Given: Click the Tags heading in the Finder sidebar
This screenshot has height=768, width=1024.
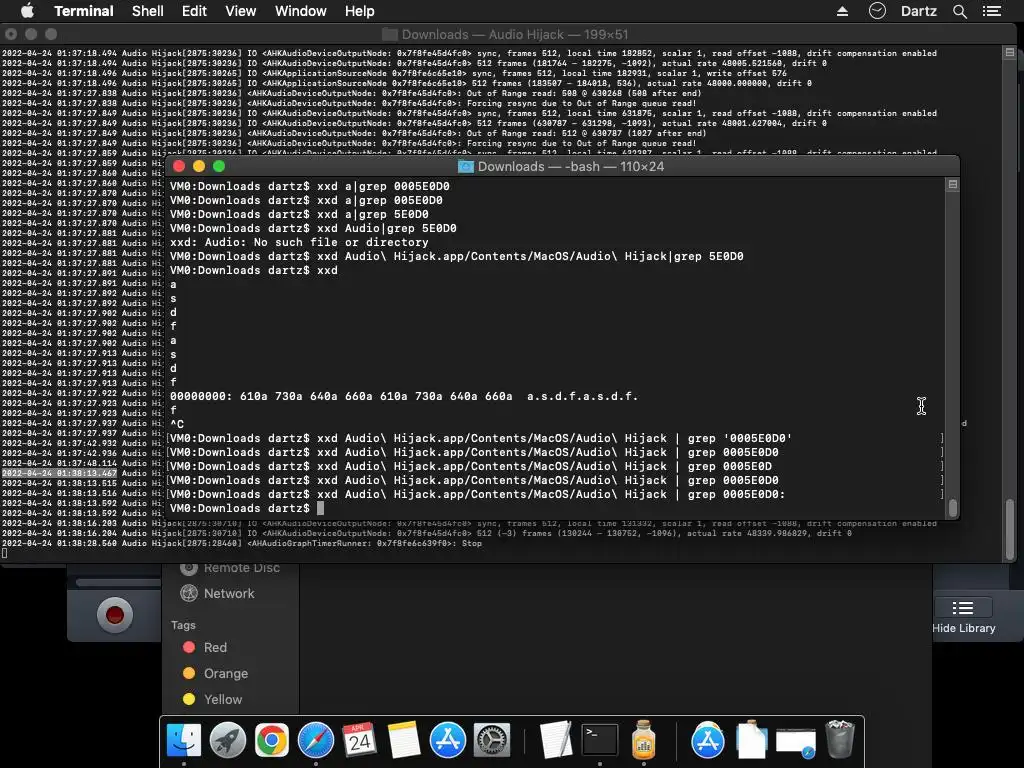Looking at the screenshot, I should tap(183, 625).
